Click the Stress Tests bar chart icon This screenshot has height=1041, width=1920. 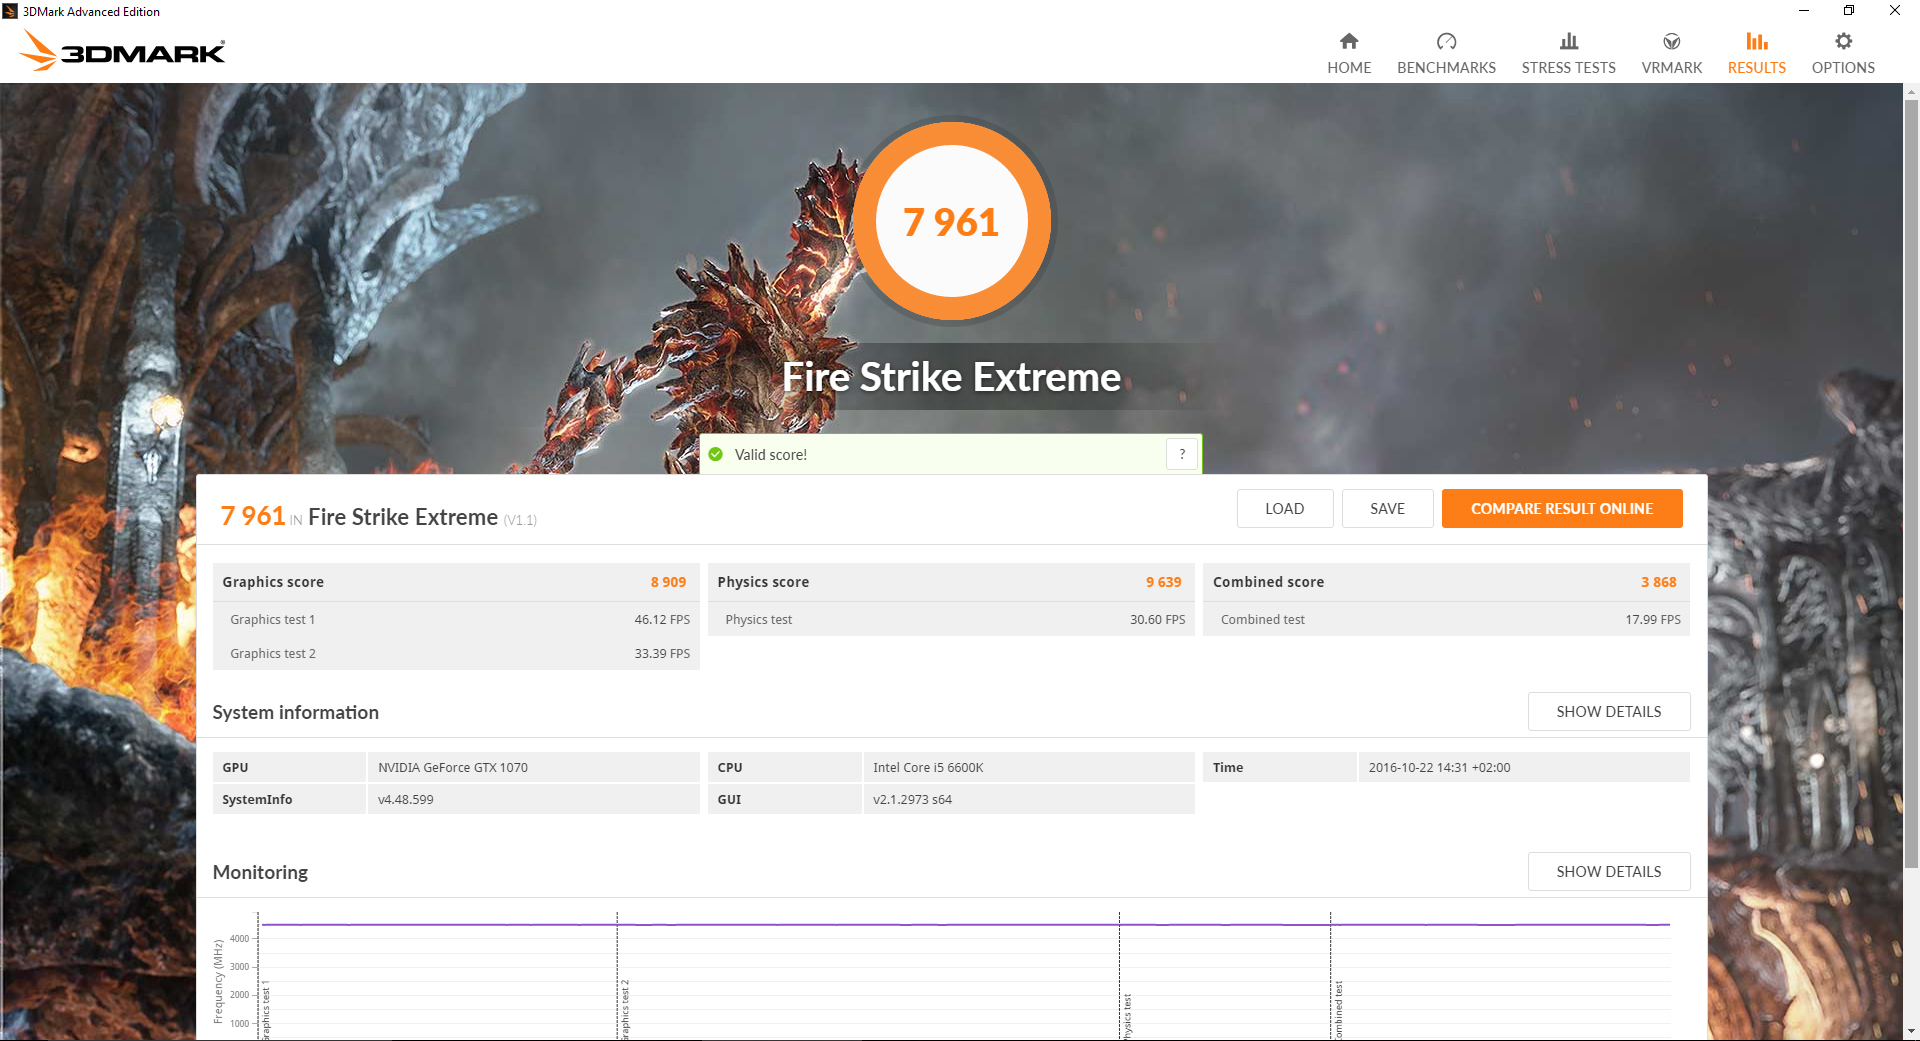click(x=1569, y=41)
